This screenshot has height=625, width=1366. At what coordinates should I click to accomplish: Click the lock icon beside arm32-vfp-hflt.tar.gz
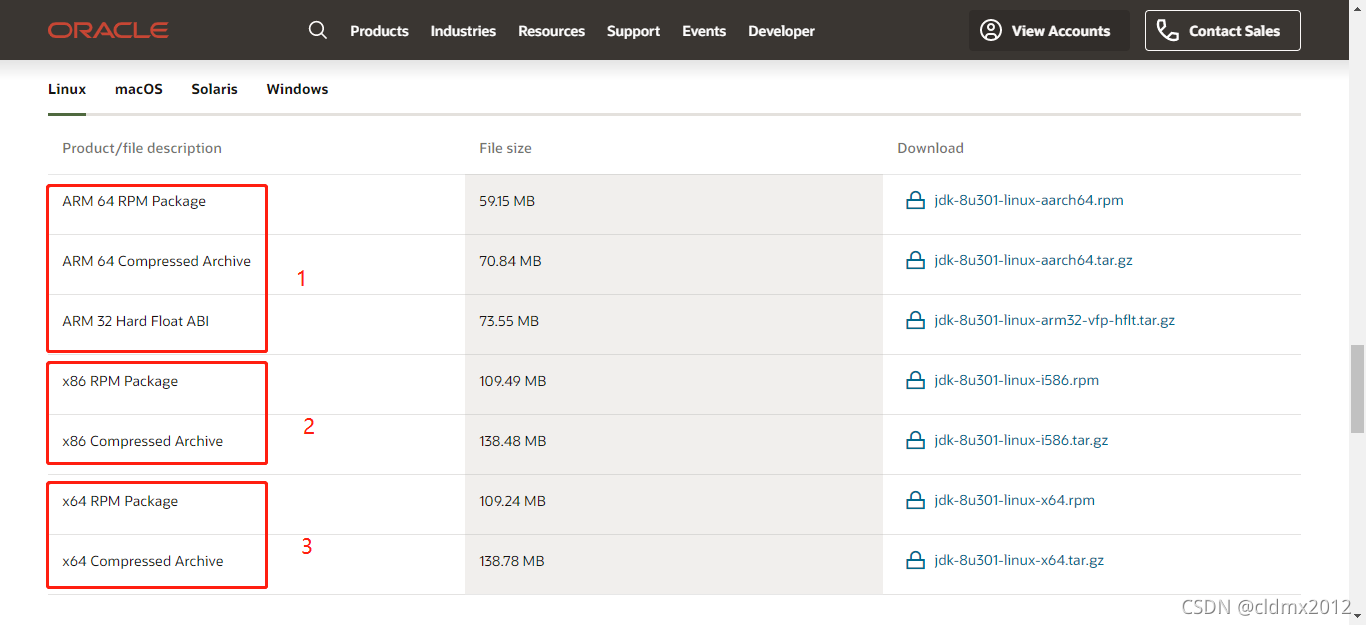pos(915,320)
